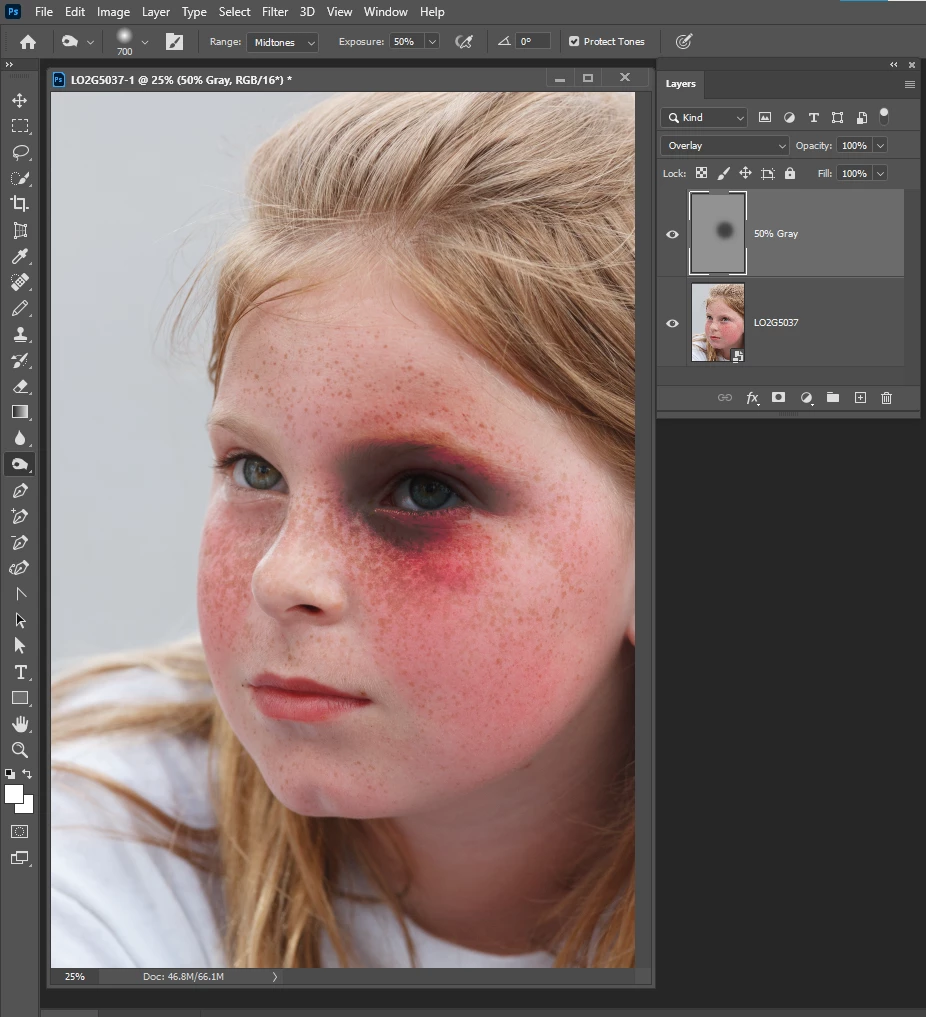
Task: Toggle lock image pixels
Action: [x=724, y=173]
